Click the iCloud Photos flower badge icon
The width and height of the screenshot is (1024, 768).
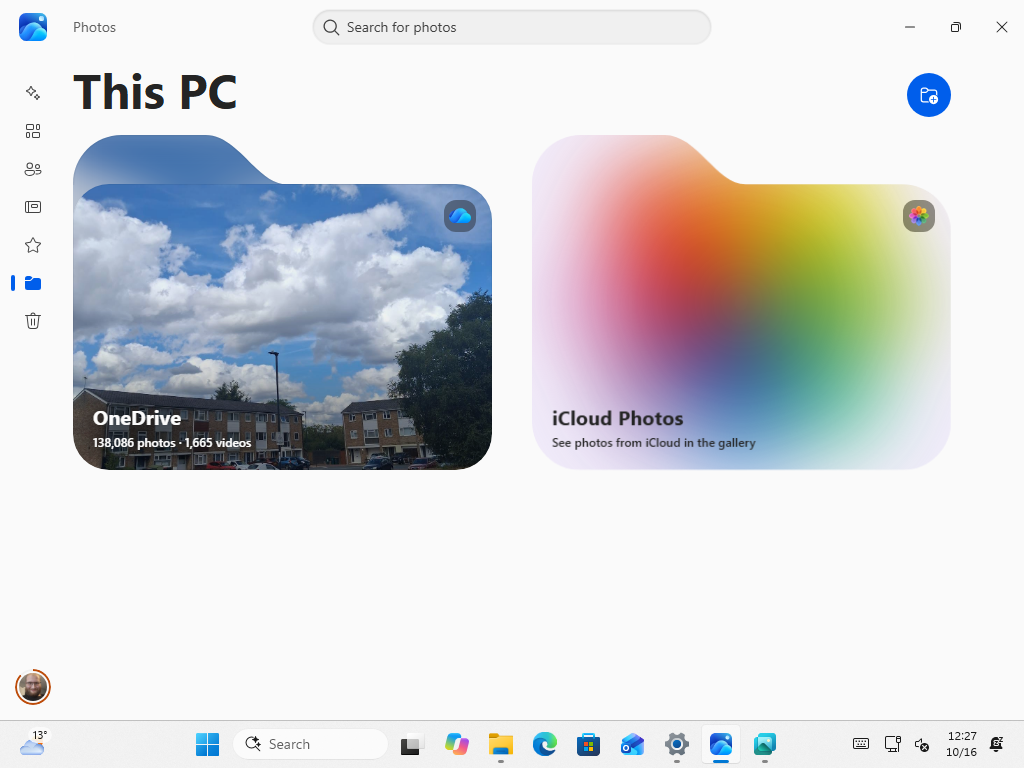pyautogui.click(x=919, y=216)
